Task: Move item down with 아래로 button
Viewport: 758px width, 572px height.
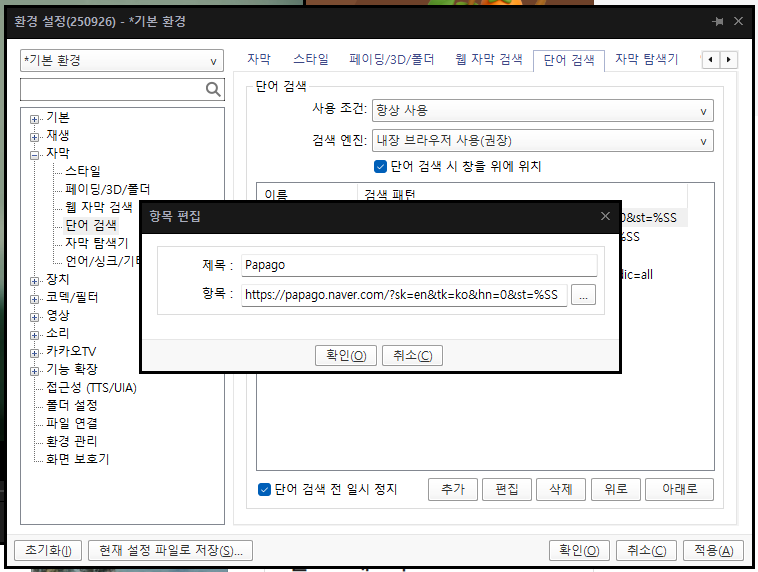Action: [x=679, y=489]
